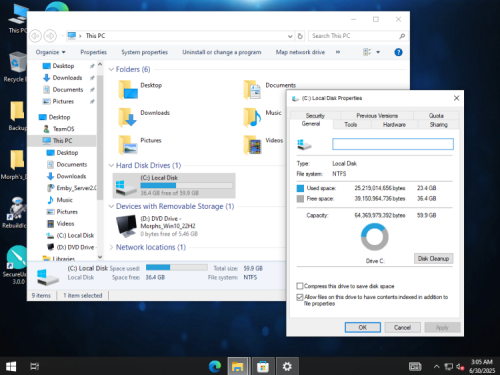The image size is (500, 375).
Task: Click the volume icon in system tray
Action: pos(460,367)
